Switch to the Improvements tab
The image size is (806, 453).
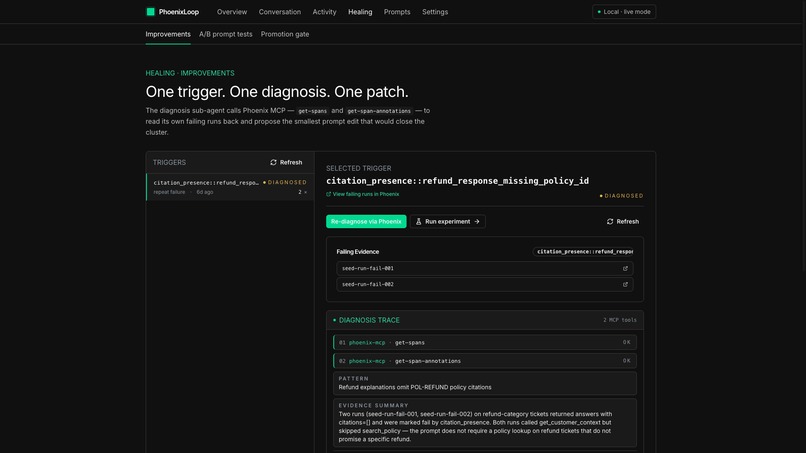point(168,34)
